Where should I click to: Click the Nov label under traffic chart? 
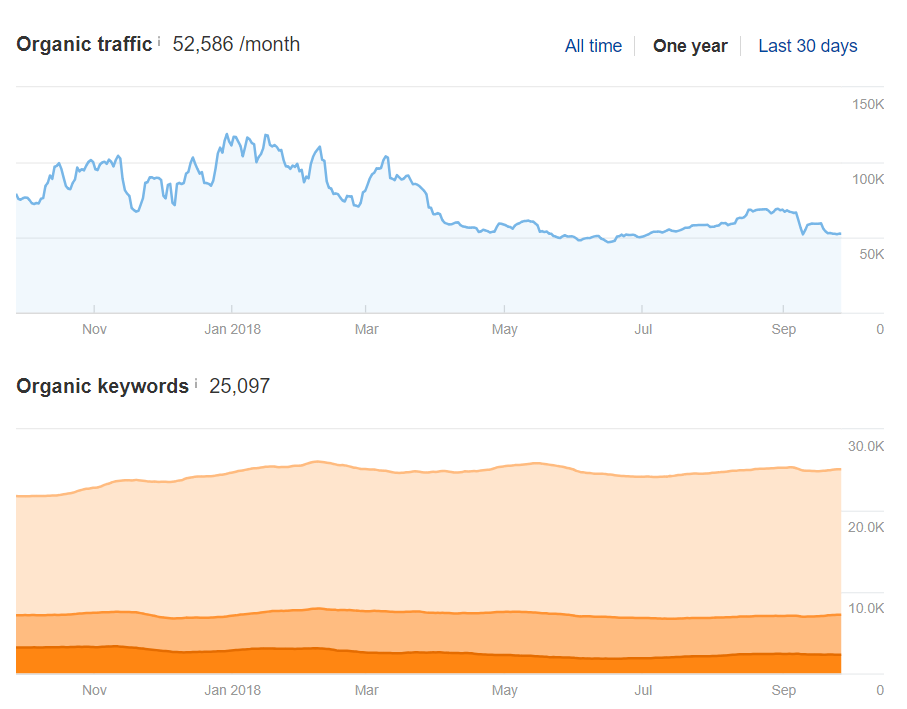tap(94, 329)
